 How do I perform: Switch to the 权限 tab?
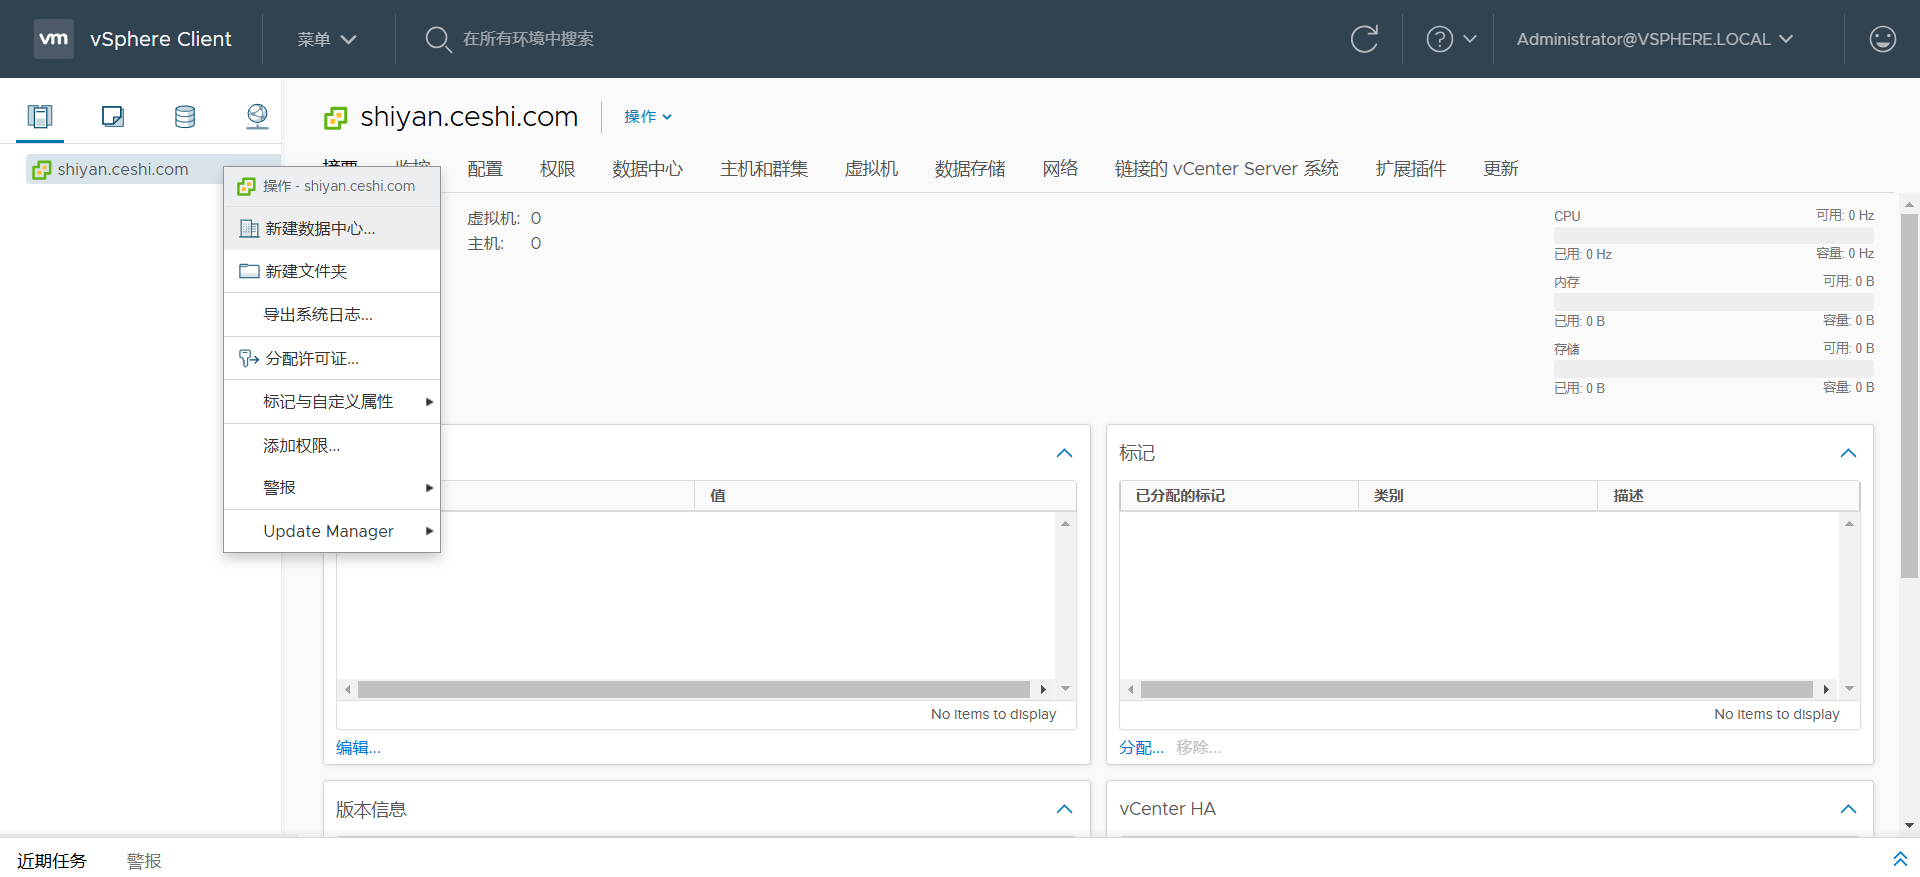point(558,169)
